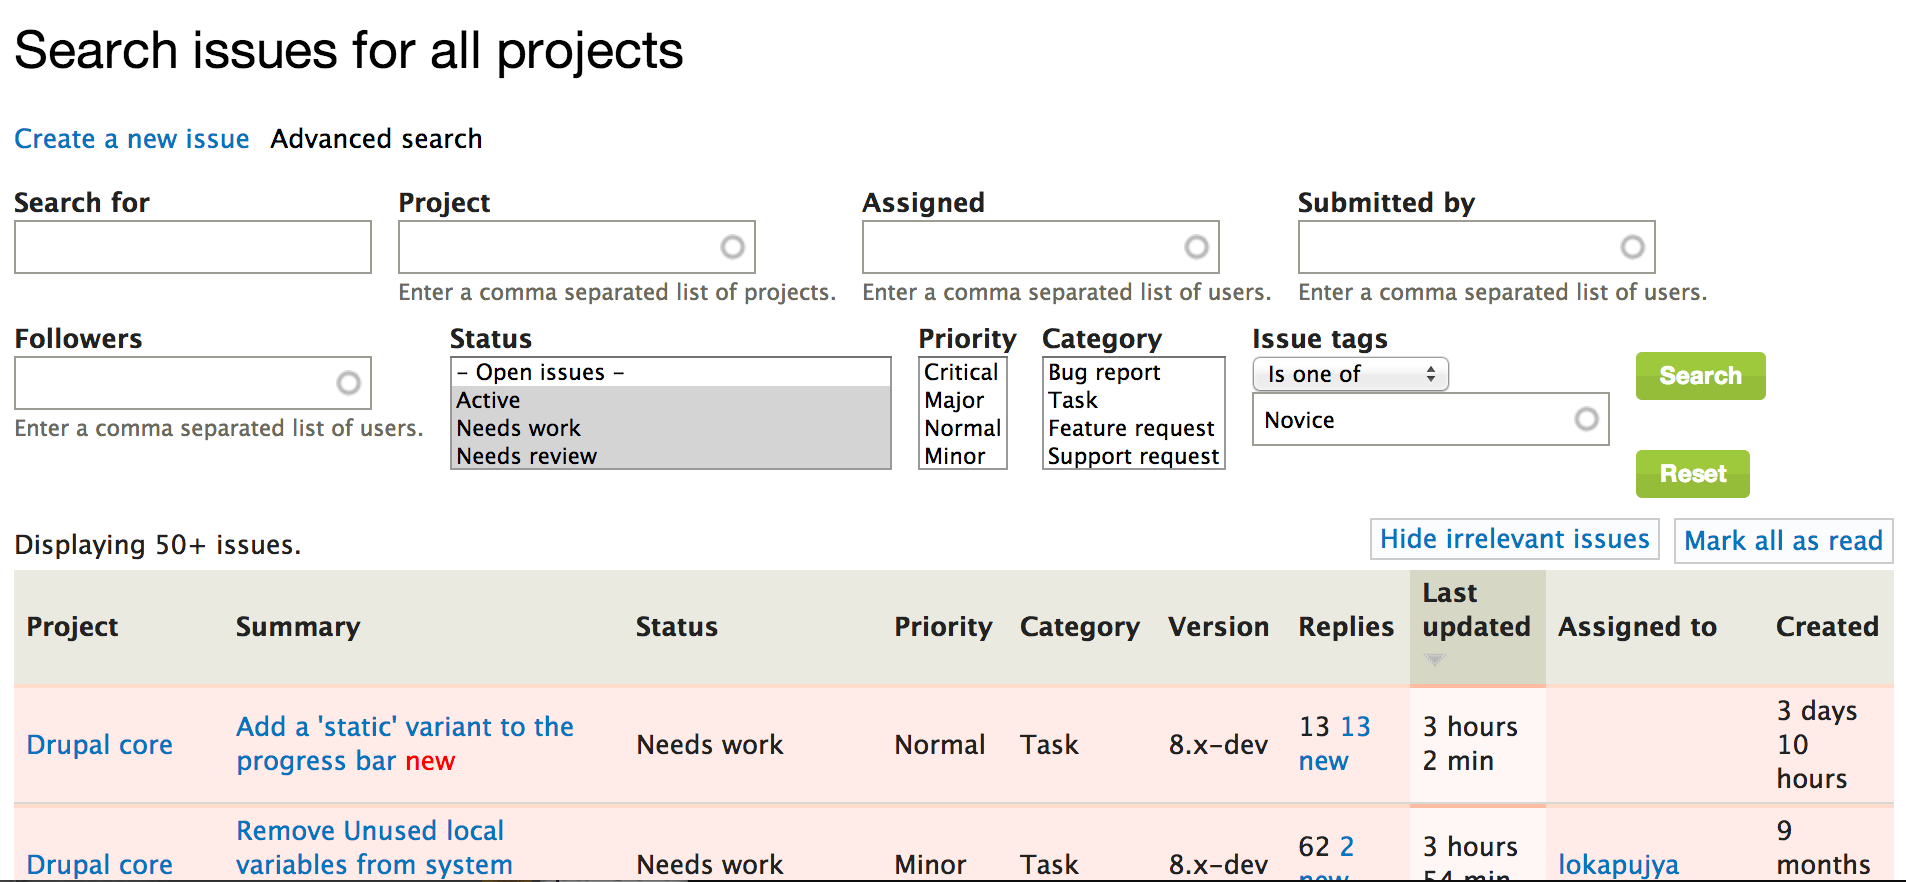This screenshot has width=1906, height=882.
Task: Click '13 new' replies link
Action: tap(1335, 744)
